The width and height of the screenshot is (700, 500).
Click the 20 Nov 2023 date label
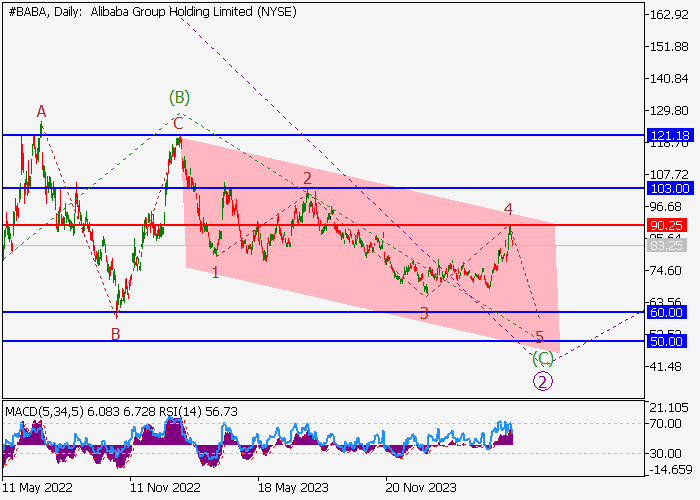coord(421,488)
